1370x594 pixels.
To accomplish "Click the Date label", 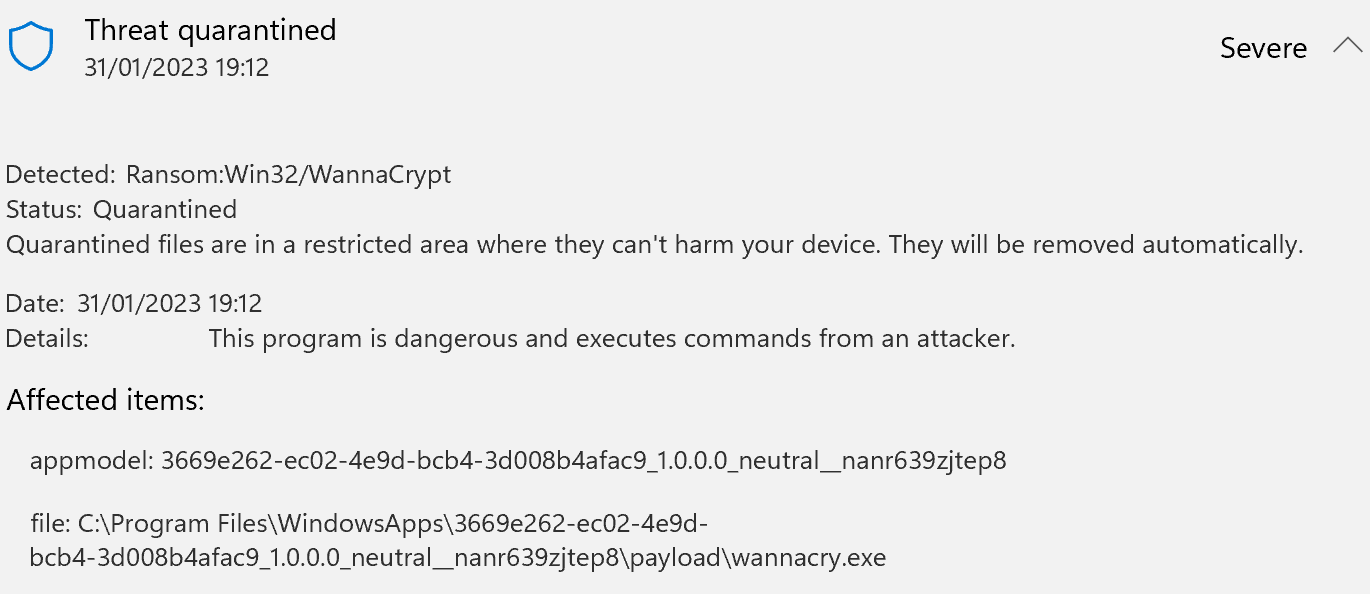I will click(x=35, y=303).
